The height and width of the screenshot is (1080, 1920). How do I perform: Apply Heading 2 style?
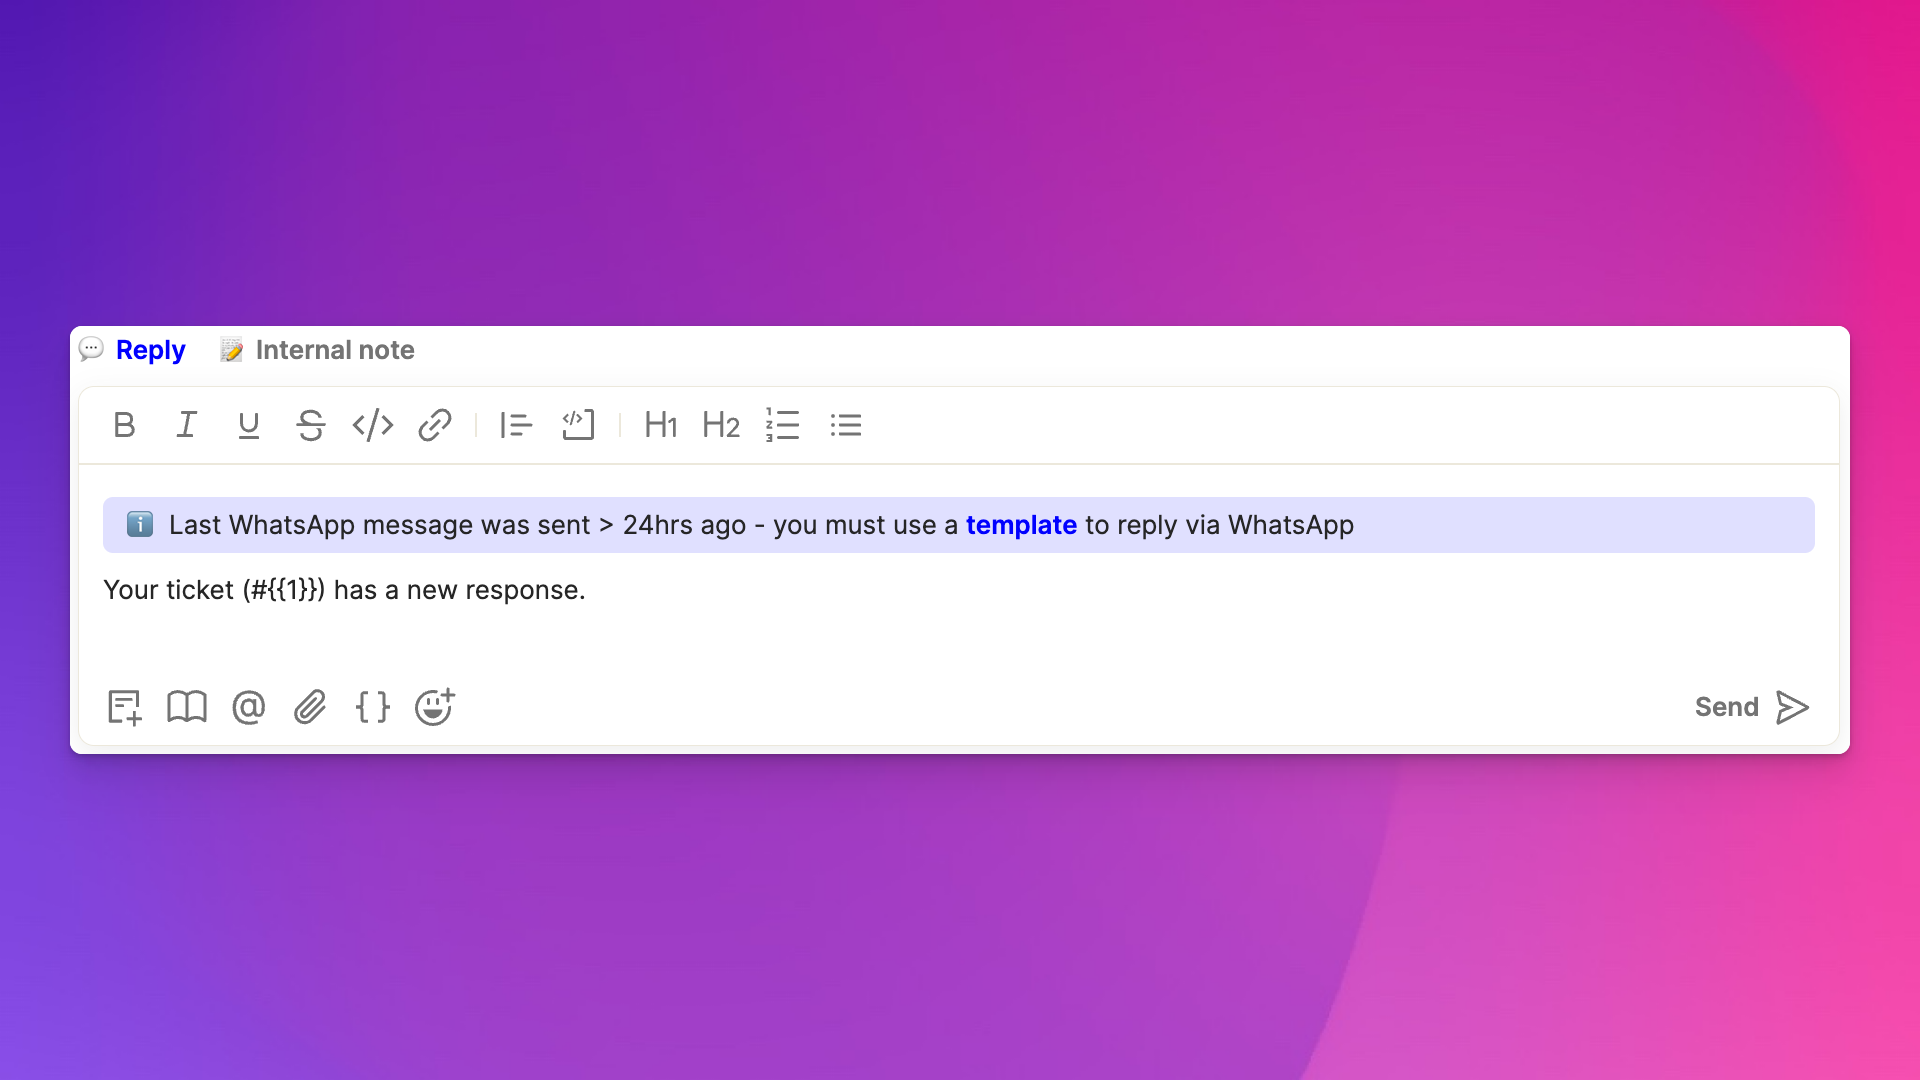(x=721, y=425)
